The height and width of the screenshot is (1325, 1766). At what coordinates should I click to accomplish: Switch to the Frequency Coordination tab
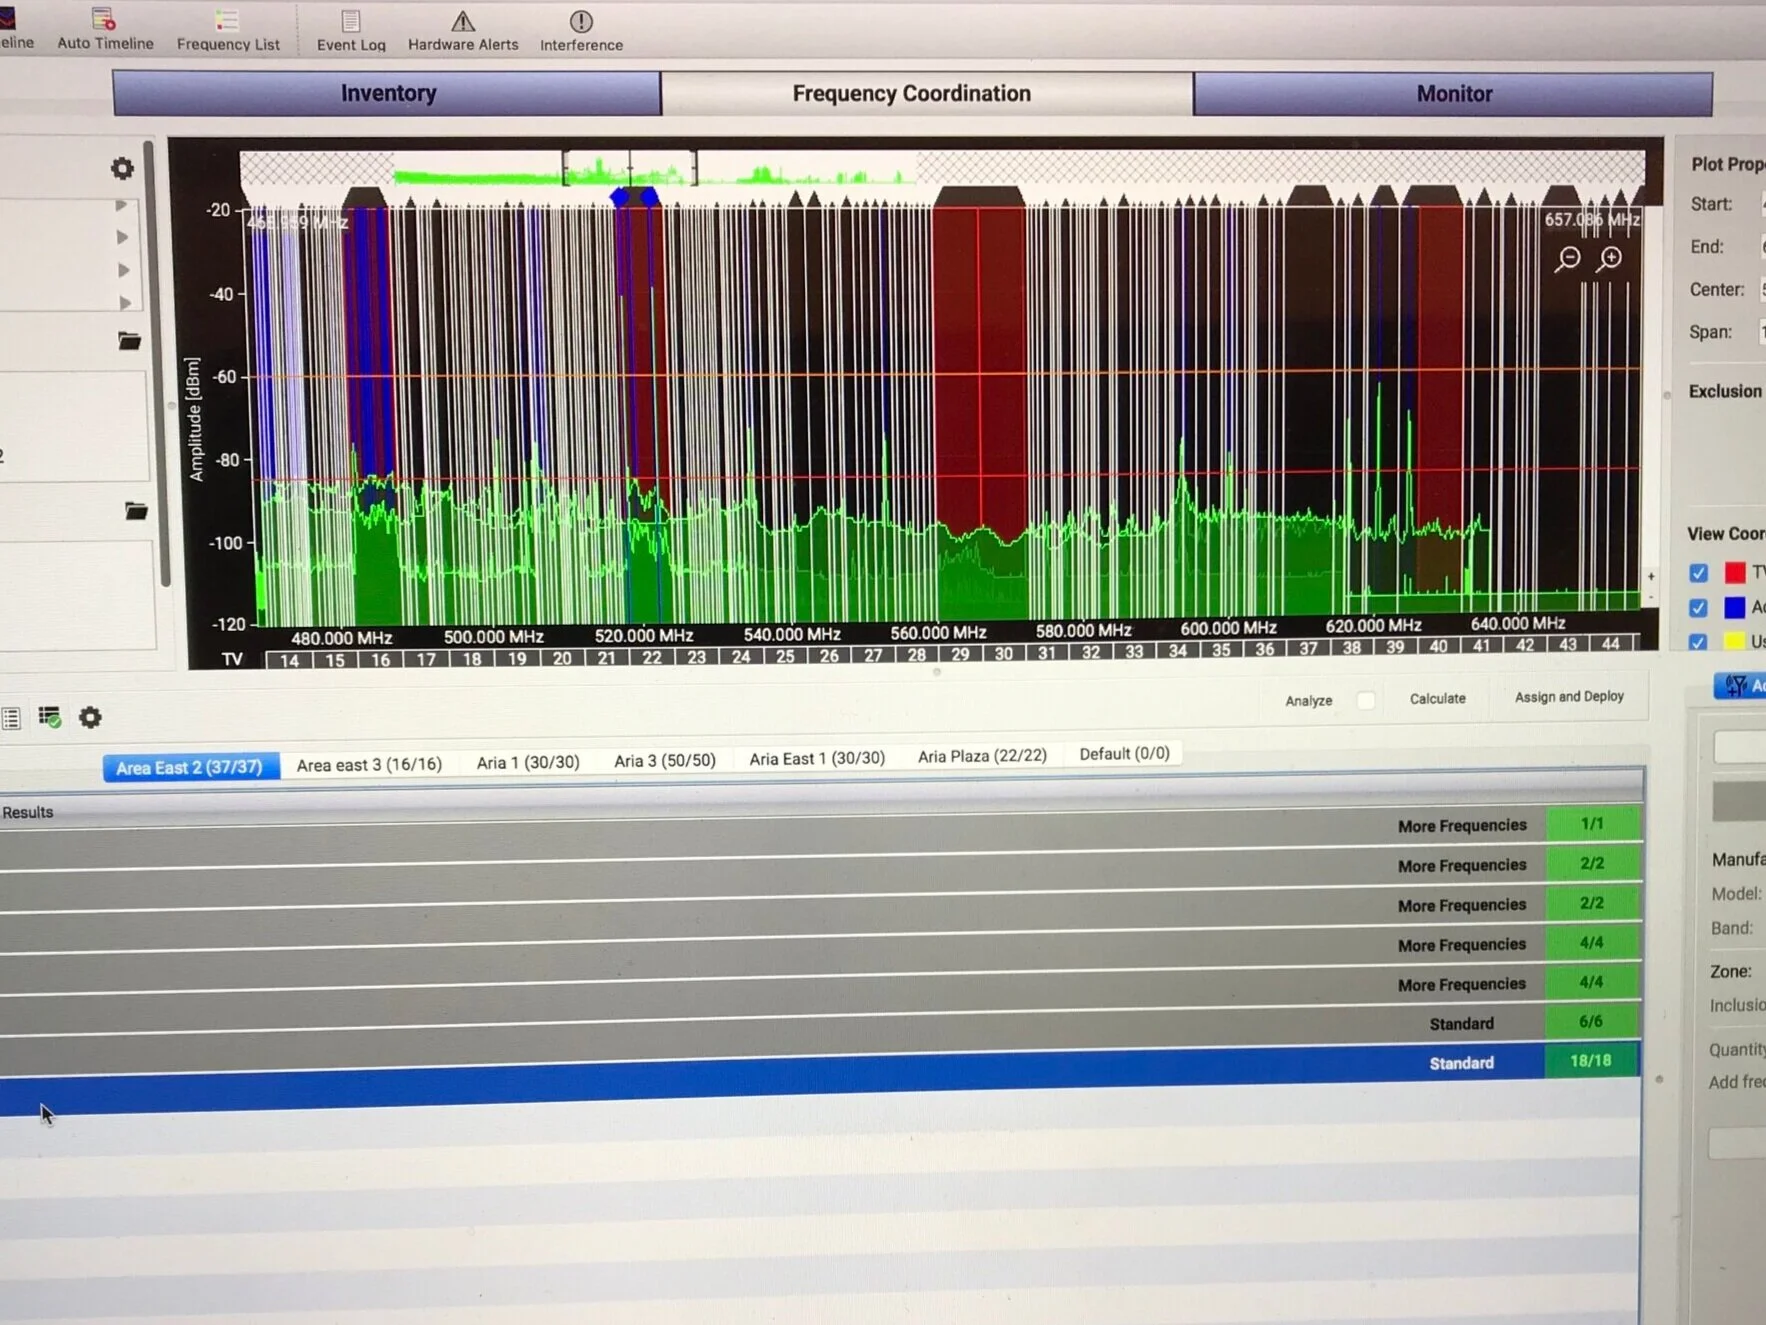click(927, 93)
